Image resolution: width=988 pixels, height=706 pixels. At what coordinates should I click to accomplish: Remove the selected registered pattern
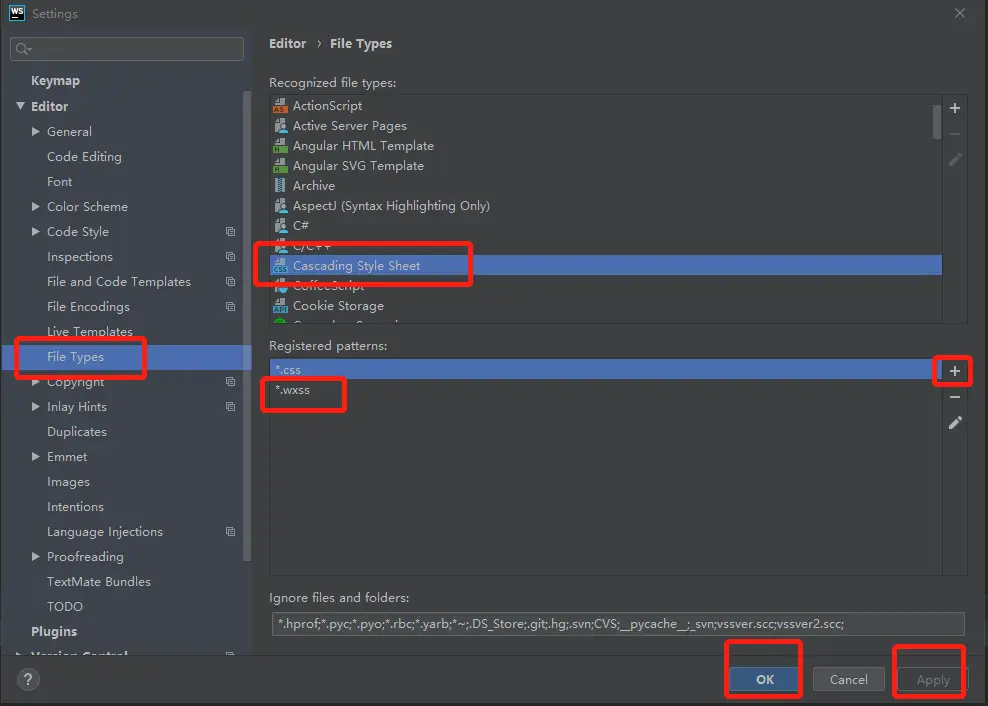955,397
